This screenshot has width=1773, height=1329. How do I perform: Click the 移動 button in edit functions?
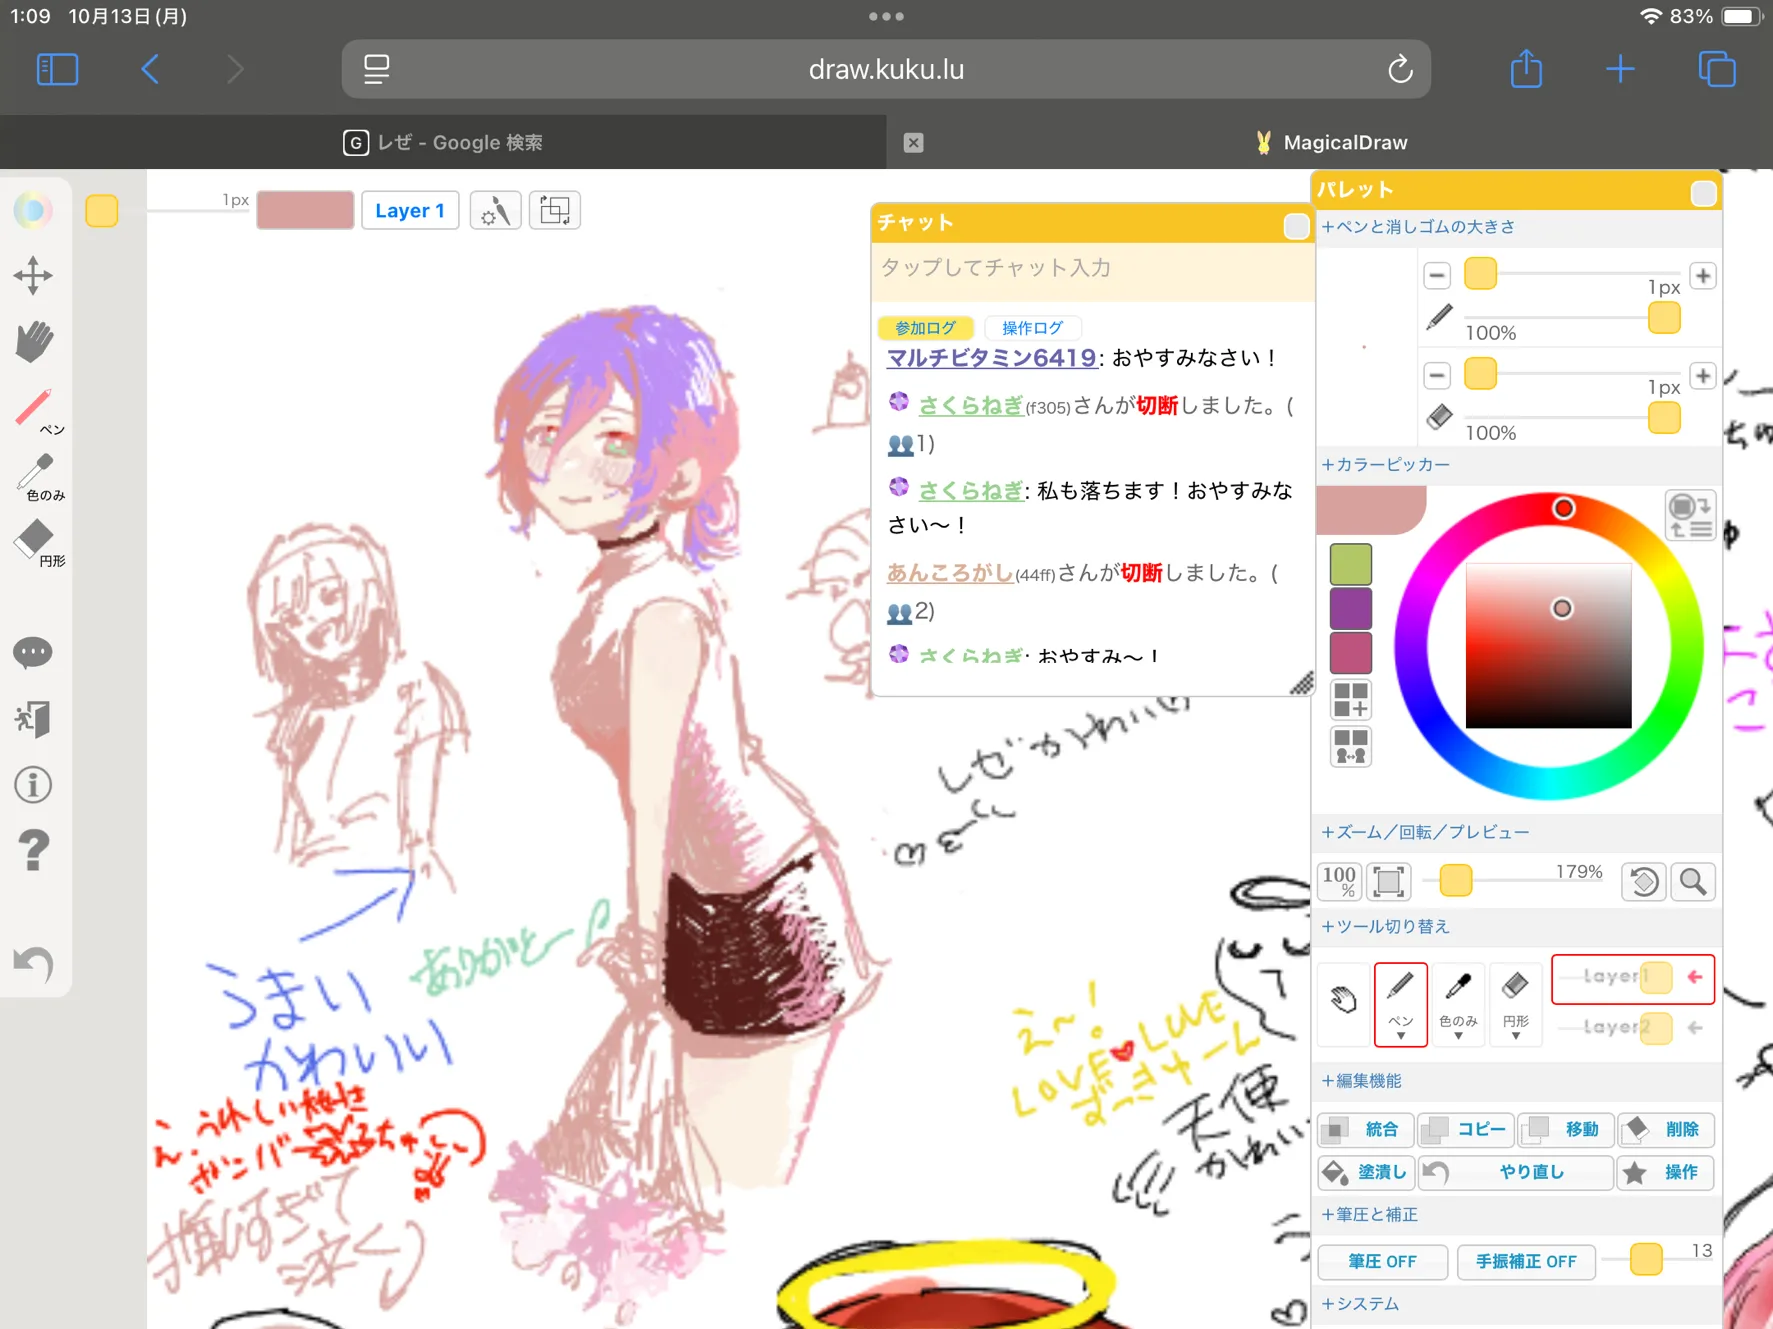click(x=1566, y=1130)
